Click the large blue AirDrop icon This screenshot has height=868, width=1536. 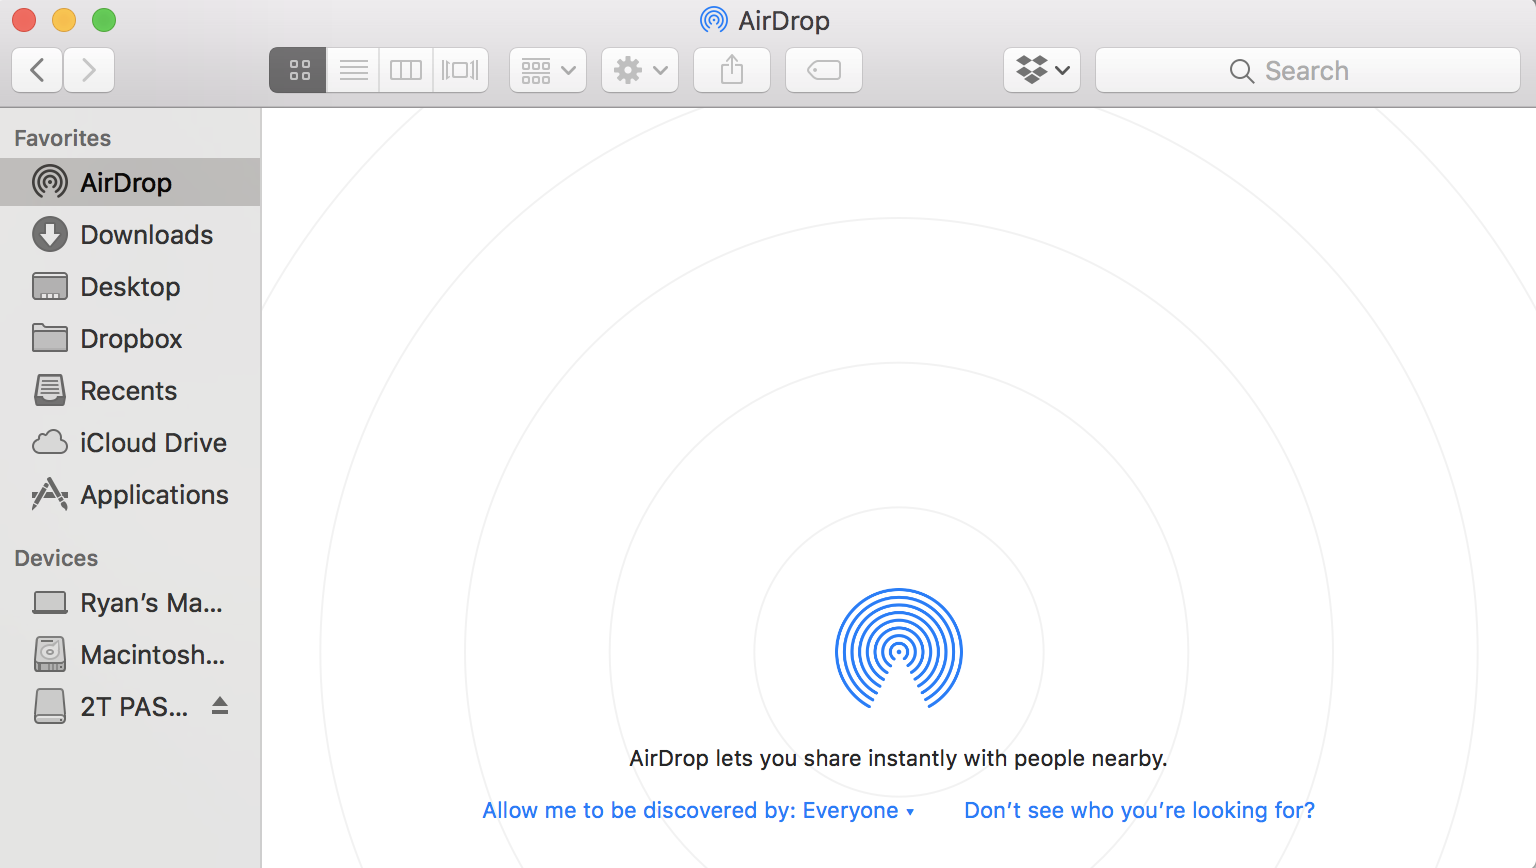click(899, 648)
